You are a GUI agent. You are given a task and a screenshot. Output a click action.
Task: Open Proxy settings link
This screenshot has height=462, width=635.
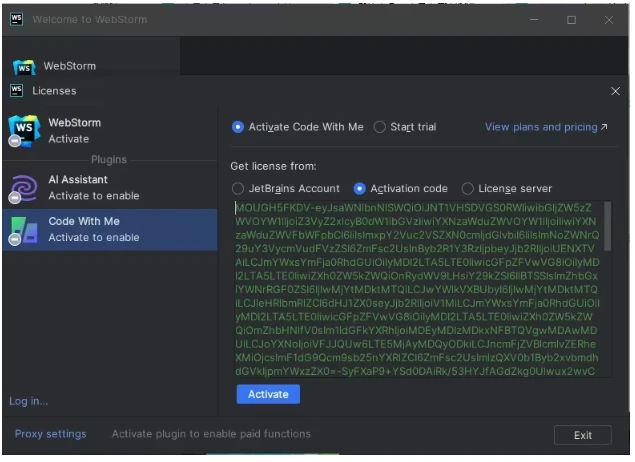click(x=51, y=434)
